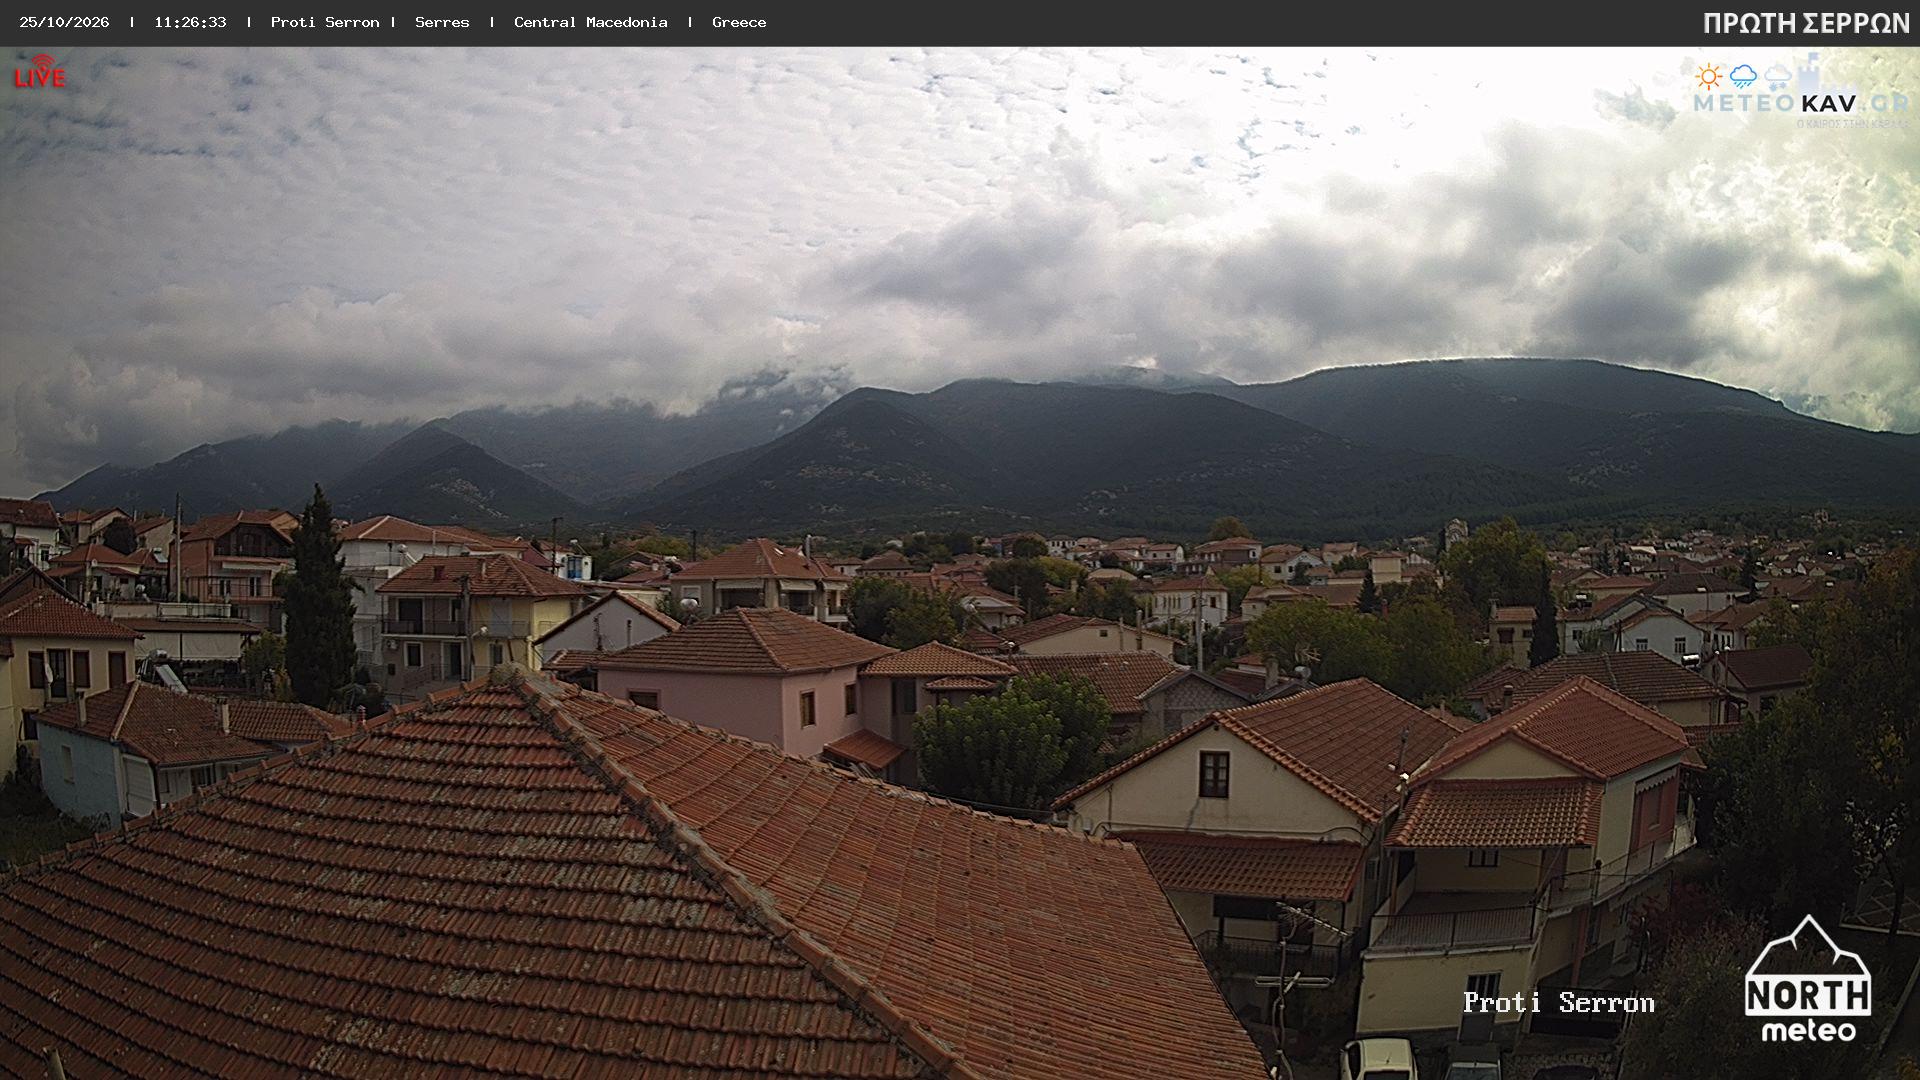
Task: Click the 'Proti Serron' caption over the image
Action: coord(1559,1003)
